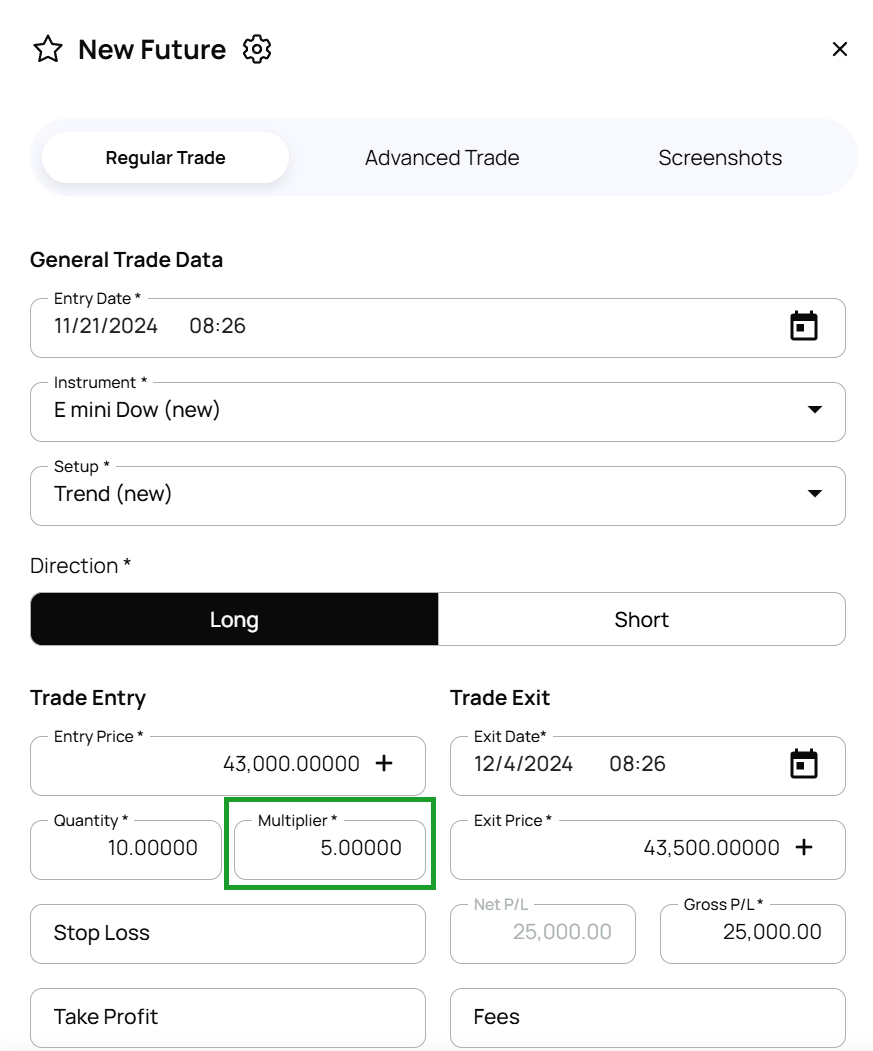Click the Quantity input field

[x=126, y=849]
